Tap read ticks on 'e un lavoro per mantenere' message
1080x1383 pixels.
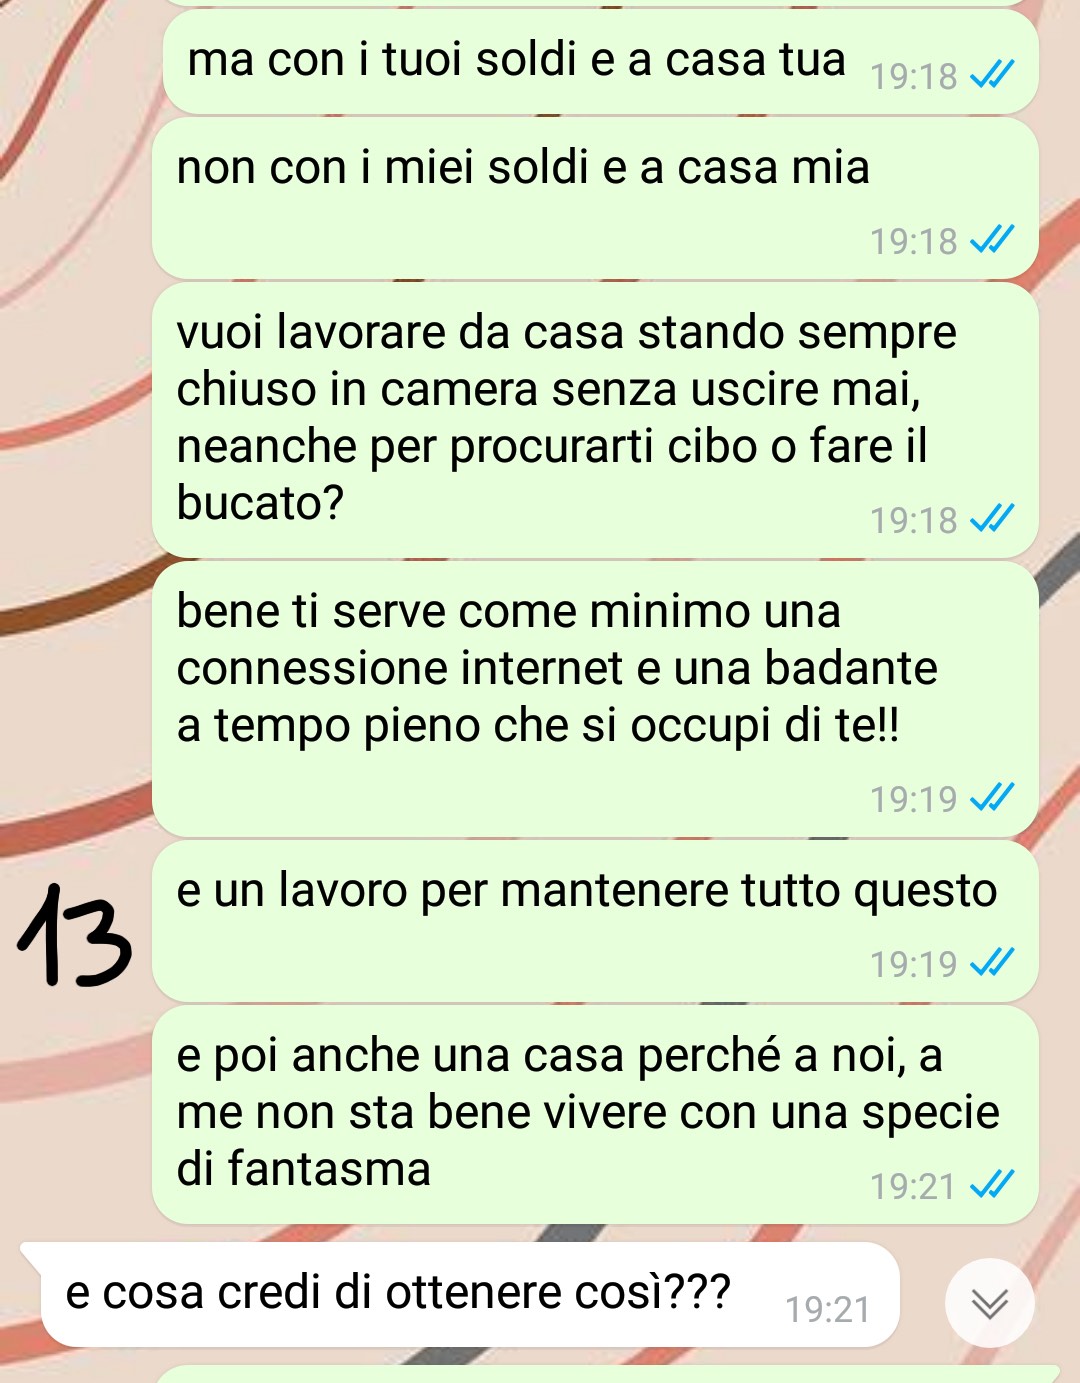click(x=992, y=963)
